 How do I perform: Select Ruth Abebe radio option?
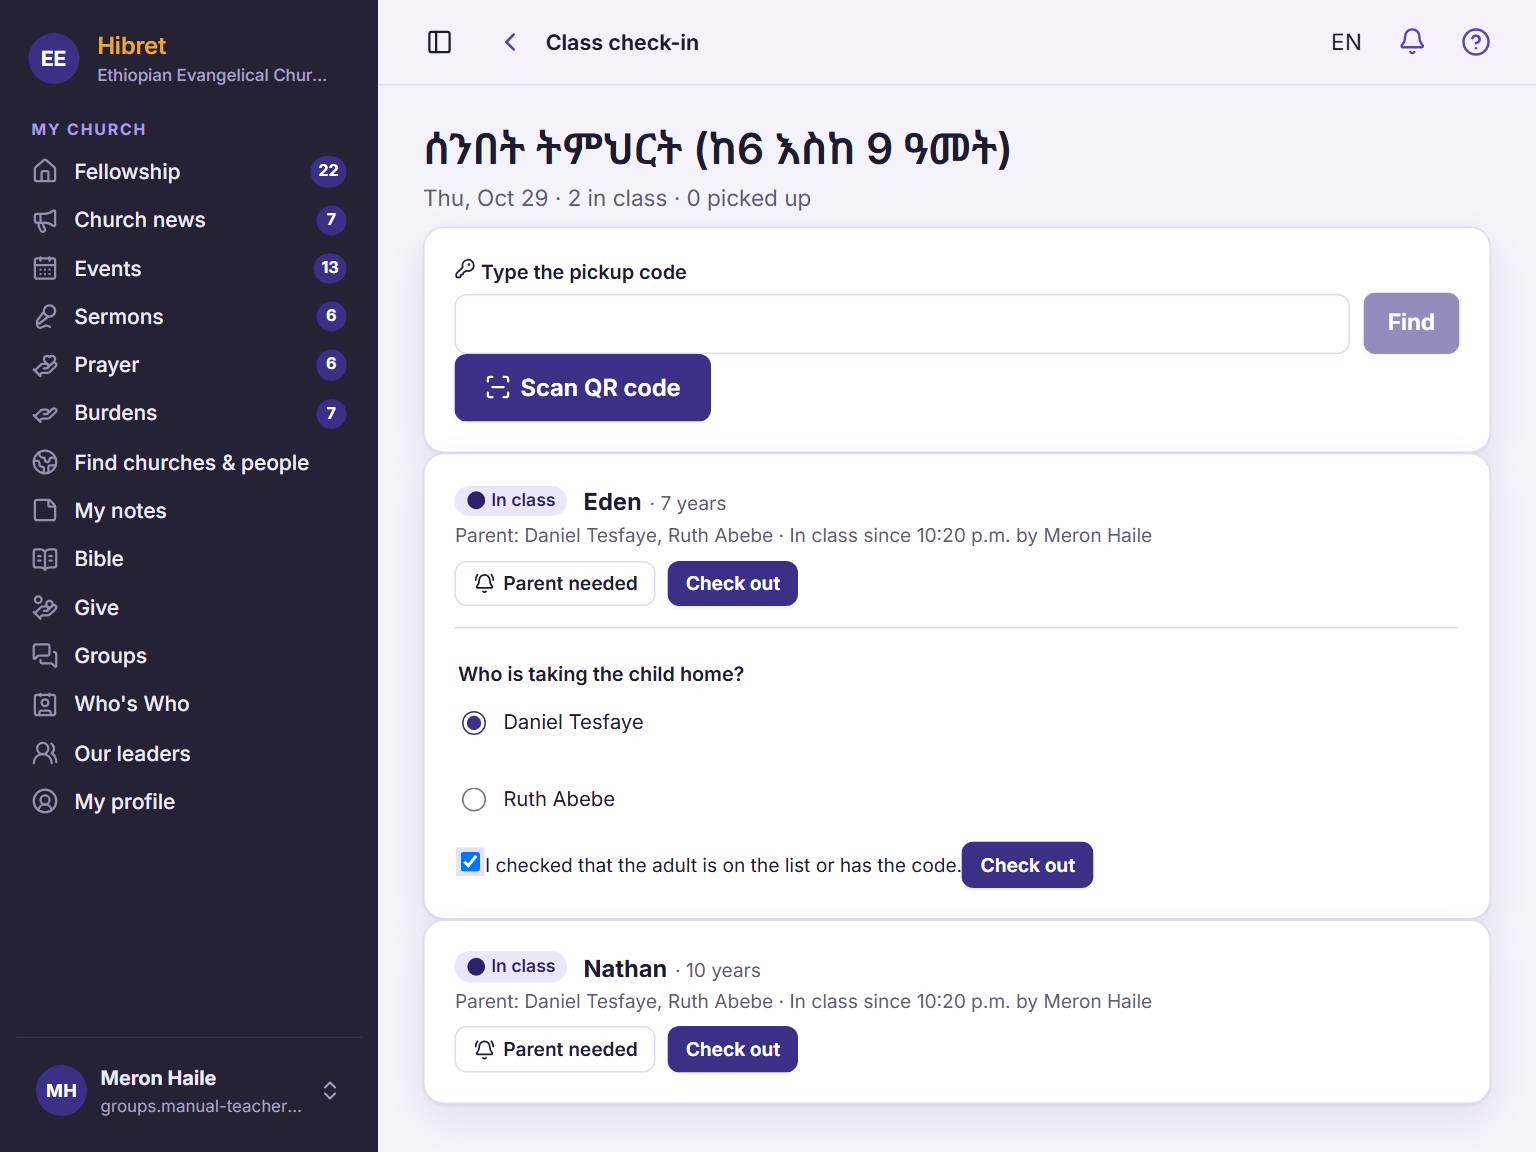(474, 799)
